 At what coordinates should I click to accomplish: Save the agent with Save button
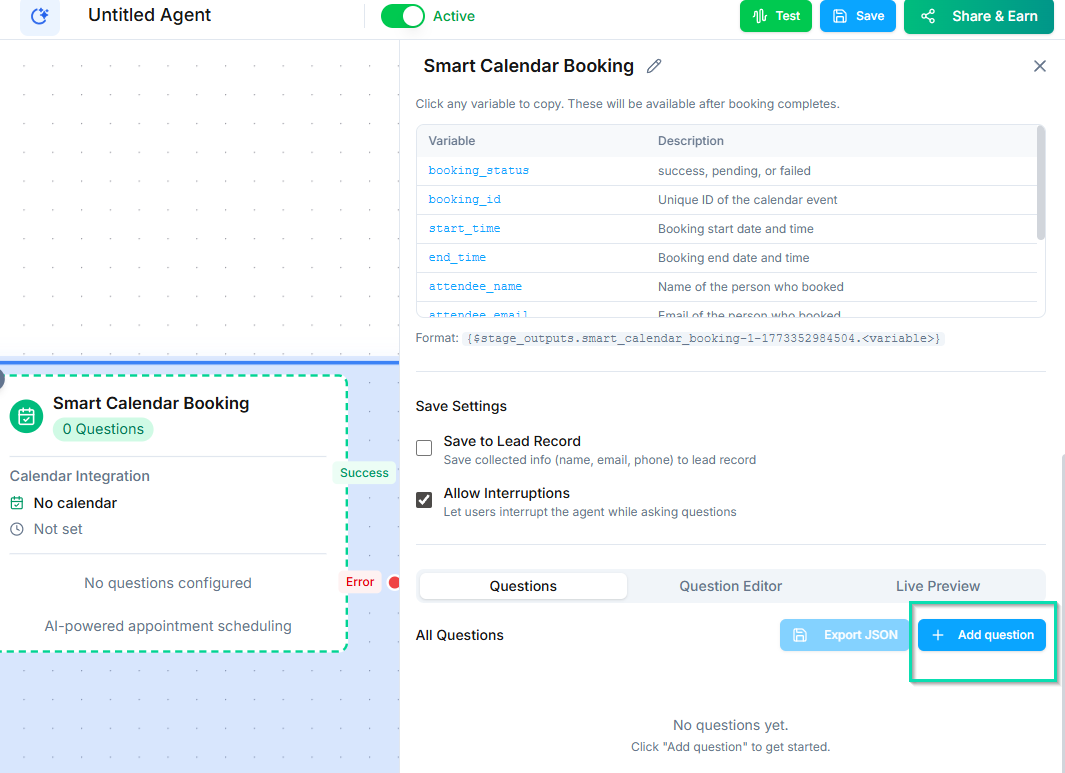[x=857, y=16]
